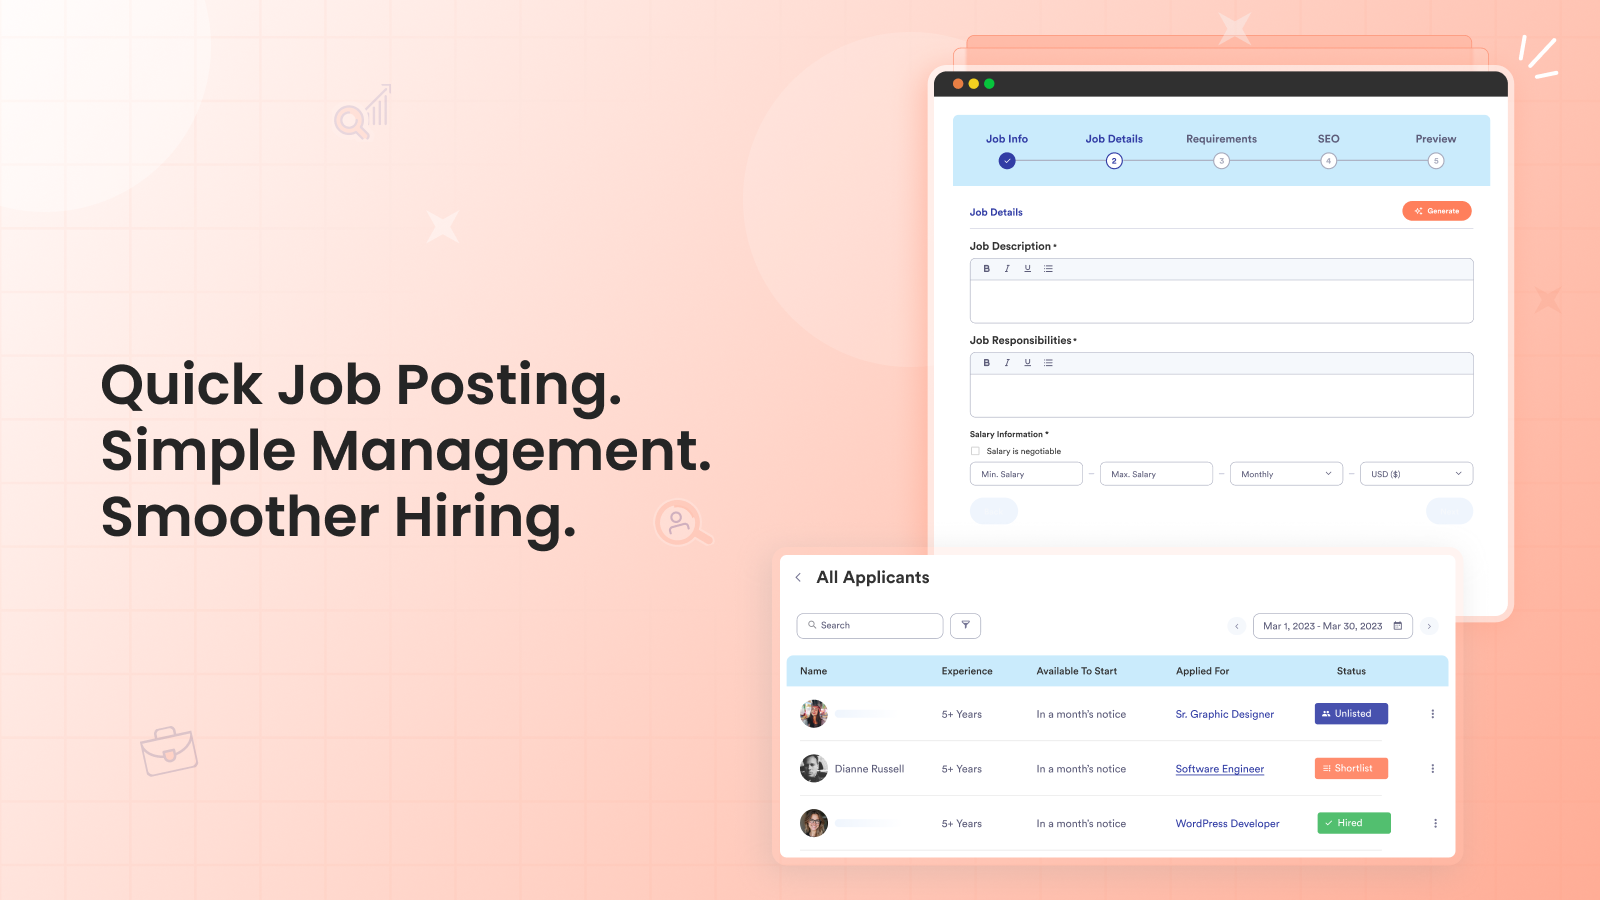Image resolution: width=1600 pixels, height=900 pixels.
Task: Click Bold icon in Job Responsibilities toolbar
Action: [986, 363]
